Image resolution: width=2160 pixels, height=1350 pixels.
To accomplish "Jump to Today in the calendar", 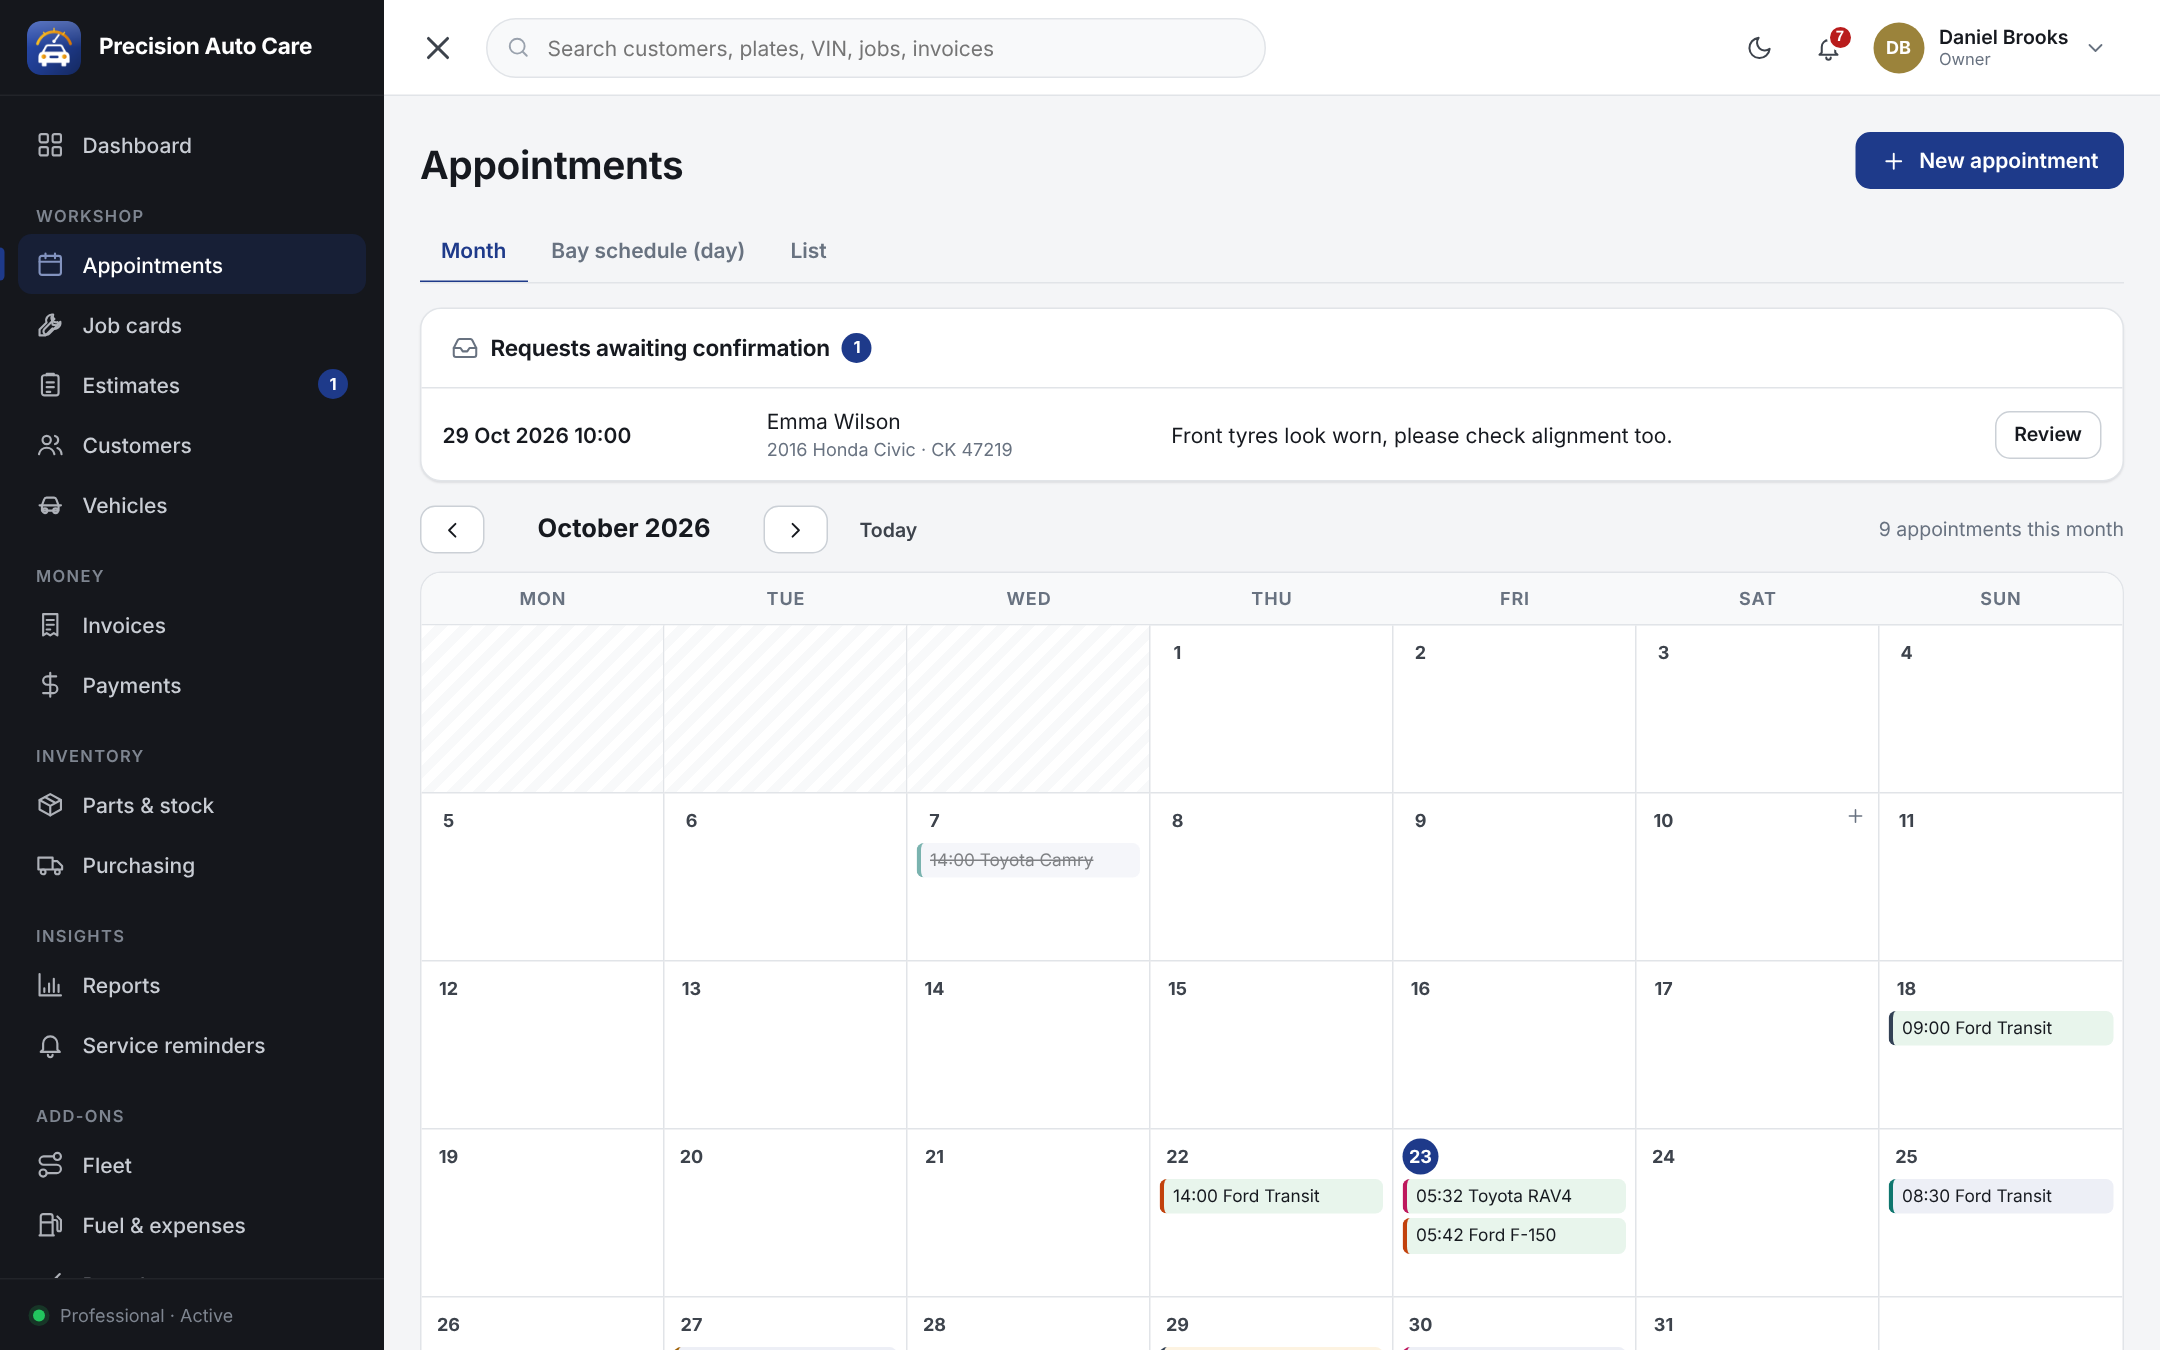I will coord(888,530).
